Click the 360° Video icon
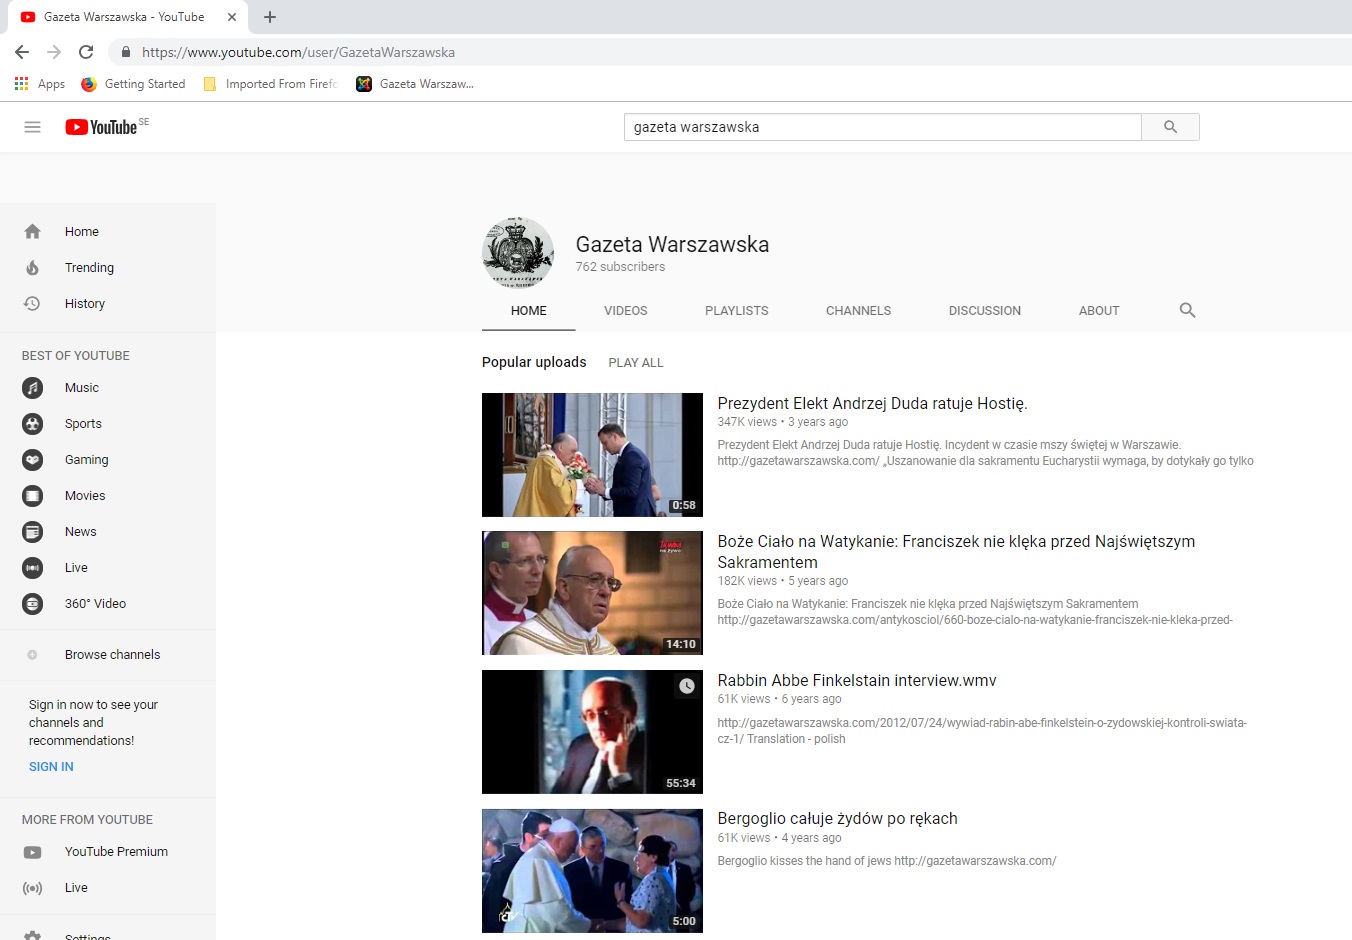 click(x=32, y=604)
